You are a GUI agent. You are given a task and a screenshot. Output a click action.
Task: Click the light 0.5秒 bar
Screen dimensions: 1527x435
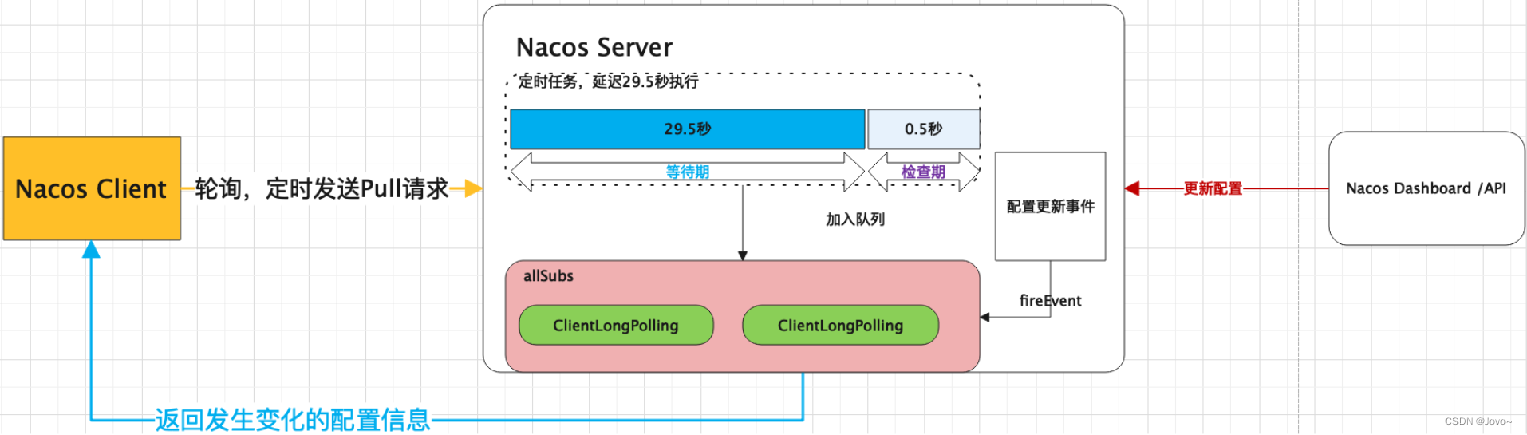click(923, 129)
